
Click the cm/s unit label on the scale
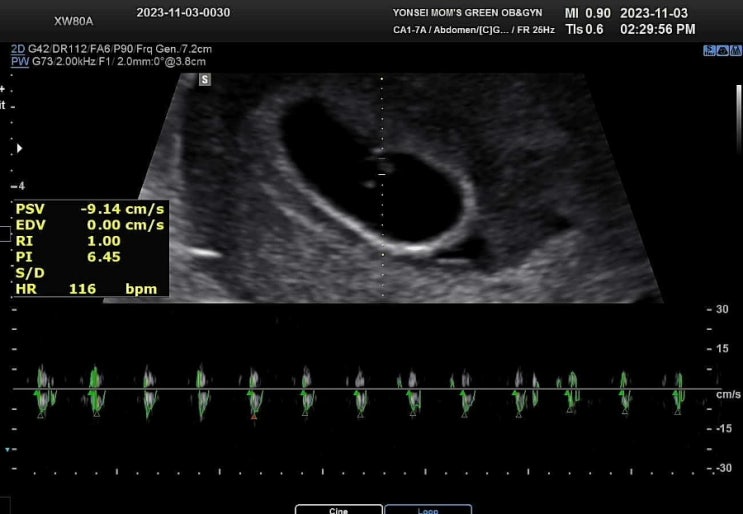coord(728,394)
